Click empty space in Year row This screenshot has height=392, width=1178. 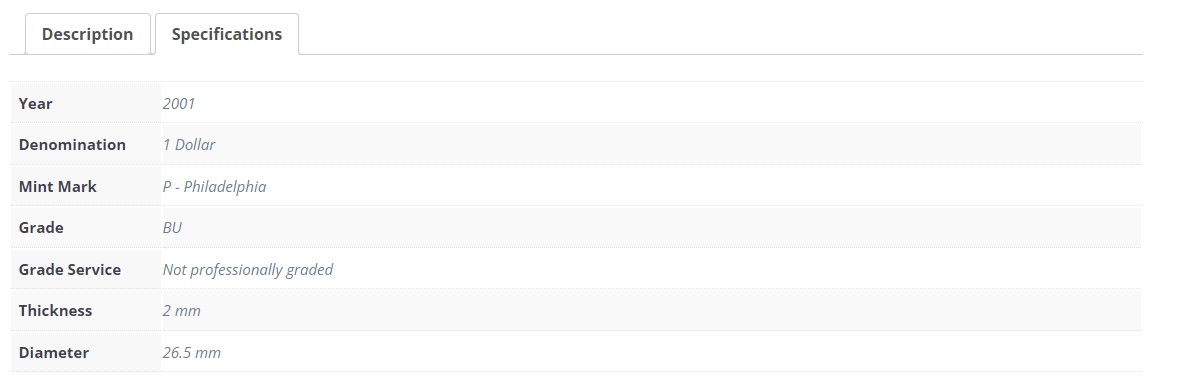[x=669, y=103]
